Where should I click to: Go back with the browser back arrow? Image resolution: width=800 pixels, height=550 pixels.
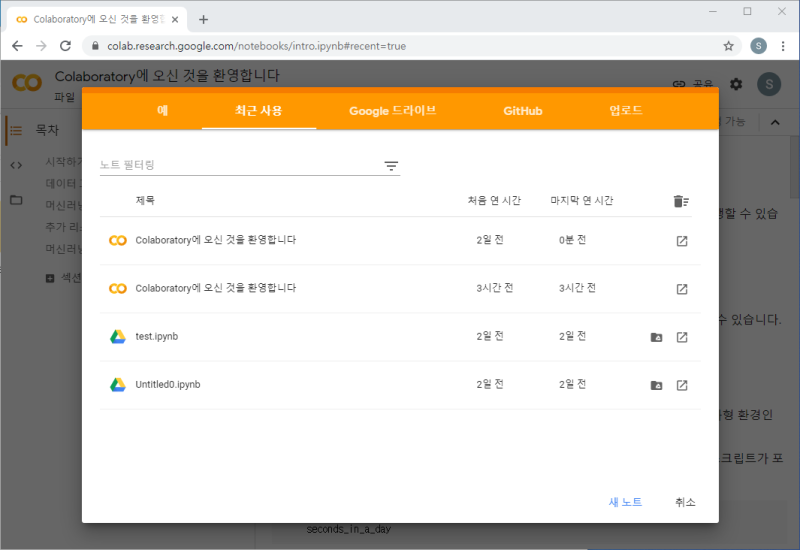17,46
